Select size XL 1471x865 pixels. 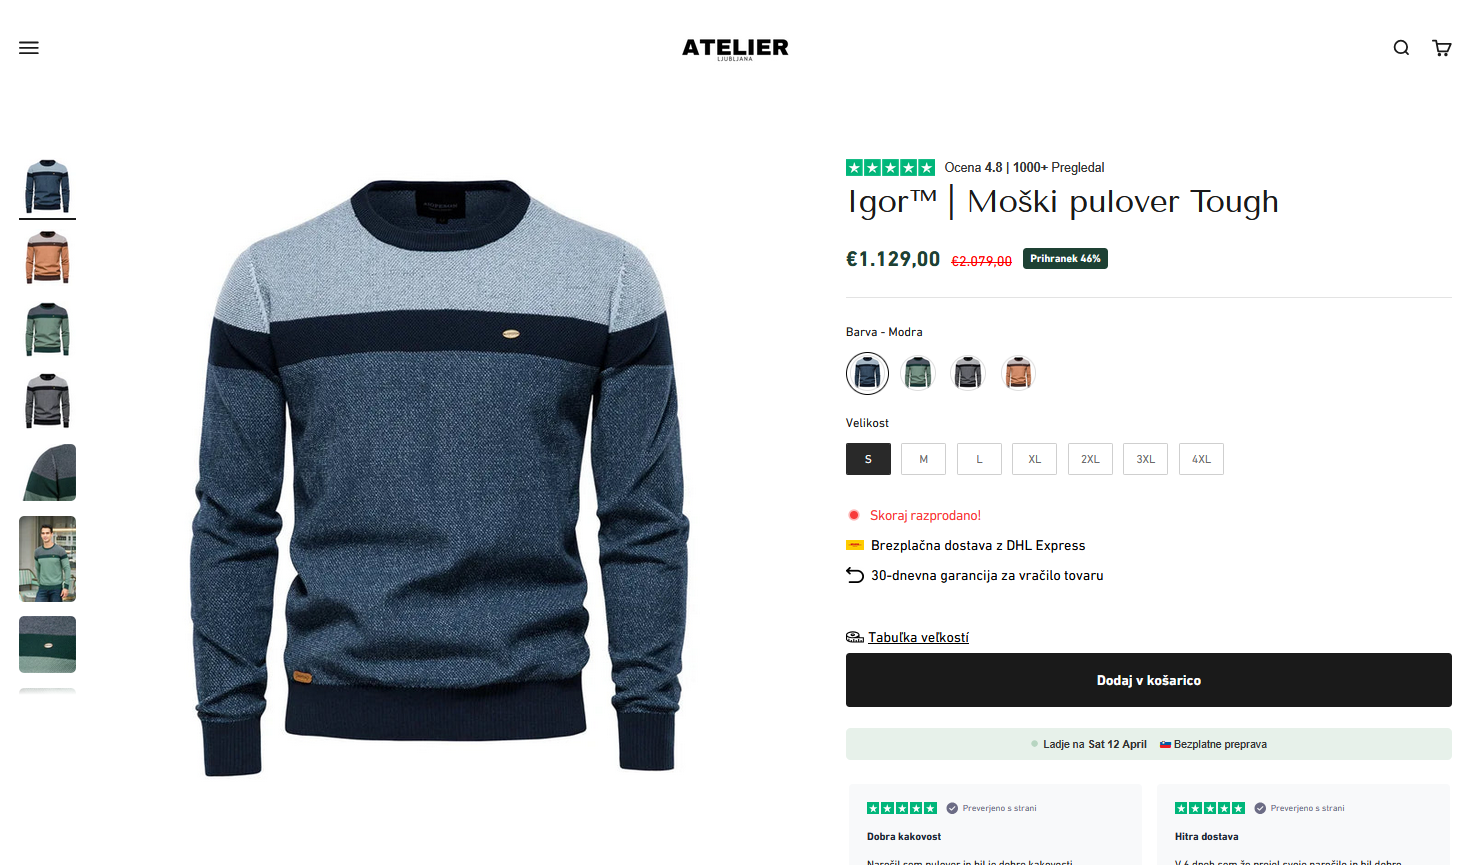(1034, 459)
